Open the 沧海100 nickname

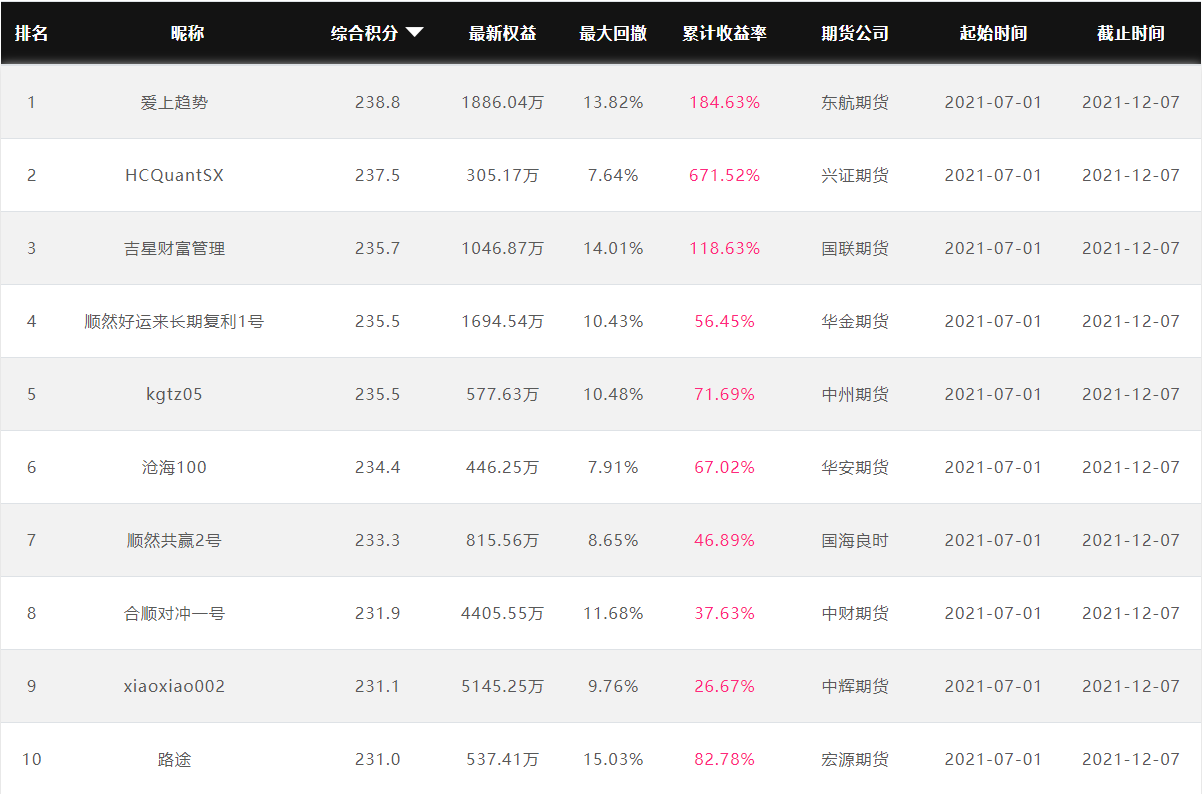point(174,467)
